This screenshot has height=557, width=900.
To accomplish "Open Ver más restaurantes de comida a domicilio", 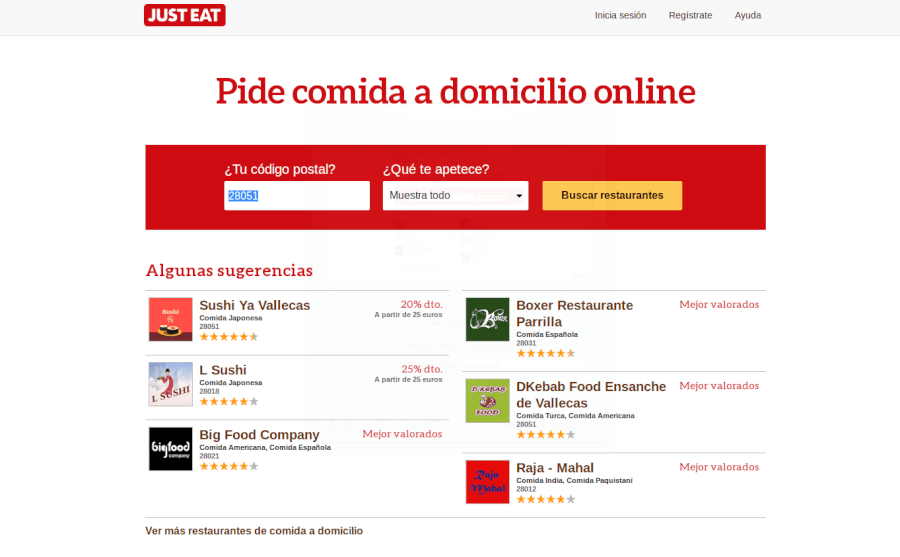I will 254,531.
